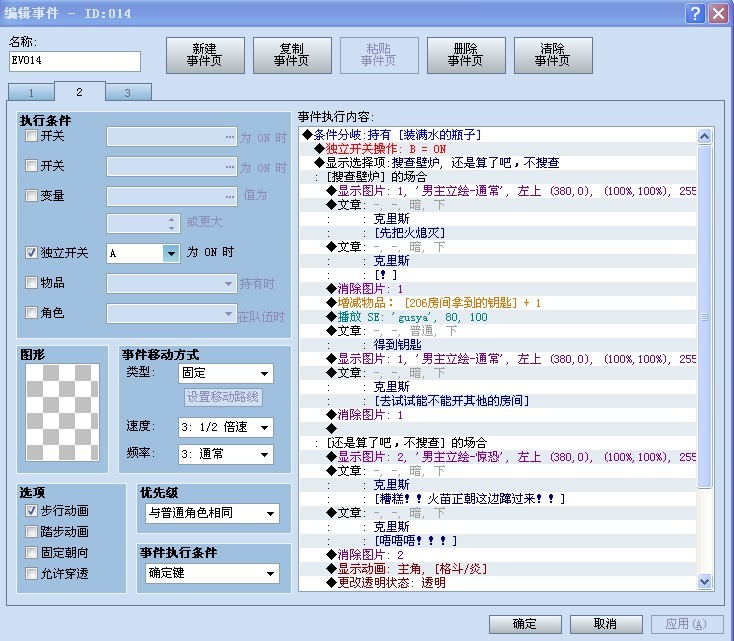Select the [去试试能不能开其他的房间] line
Image resolution: width=734 pixels, height=641 pixels.
pyautogui.click(x=498, y=401)
